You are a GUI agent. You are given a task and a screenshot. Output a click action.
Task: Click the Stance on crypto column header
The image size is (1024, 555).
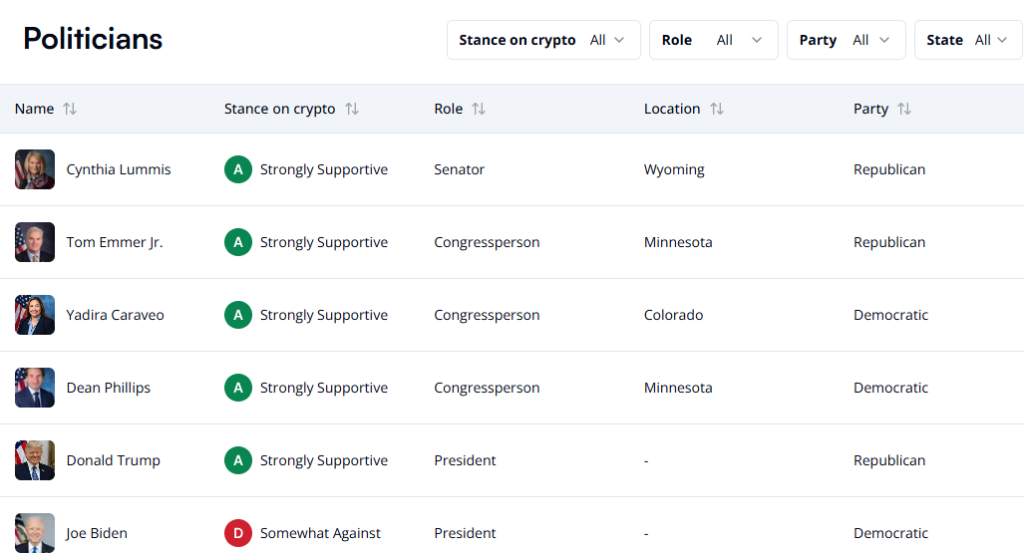(x=280, y=109)
